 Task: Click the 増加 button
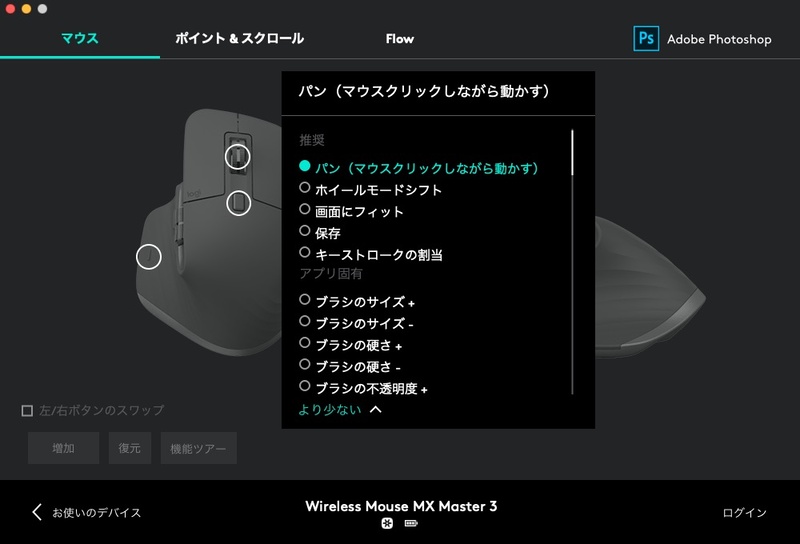point(63,448)
